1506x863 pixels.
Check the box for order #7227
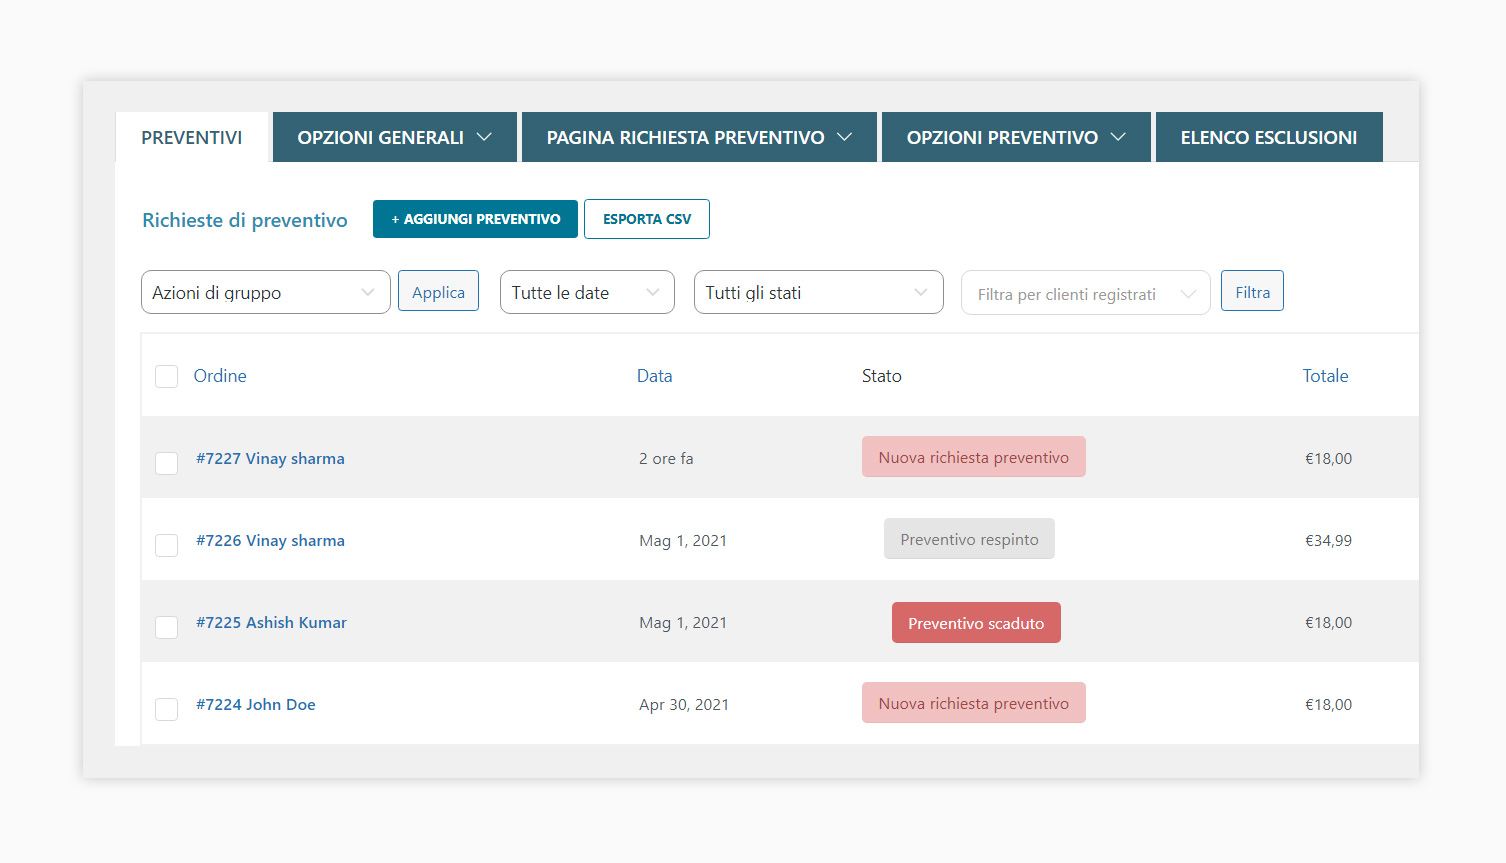point(167,463)
